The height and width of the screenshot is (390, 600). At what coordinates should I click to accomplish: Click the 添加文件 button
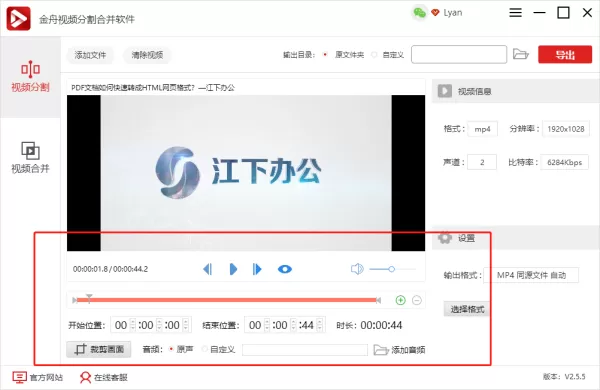[90, 55]
